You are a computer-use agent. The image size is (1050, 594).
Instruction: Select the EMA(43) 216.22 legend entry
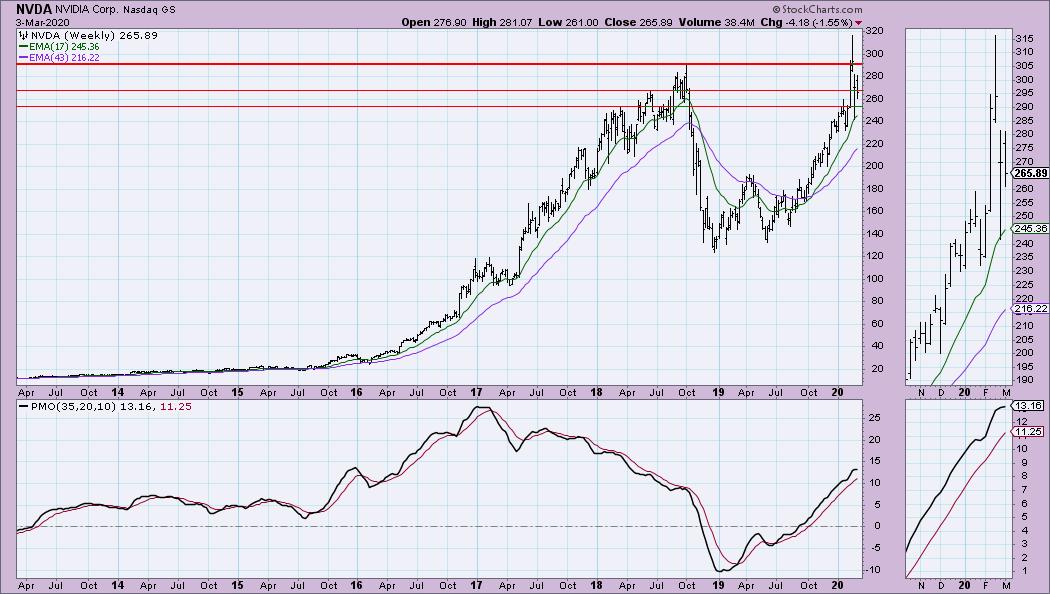point(60,58)
